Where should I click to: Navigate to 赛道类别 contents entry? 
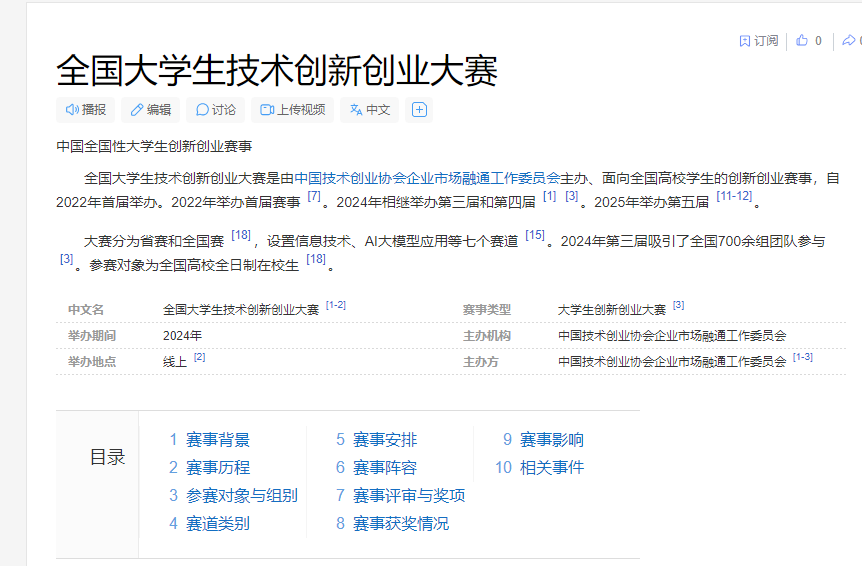pyautogui.click(x=217, y=524)
